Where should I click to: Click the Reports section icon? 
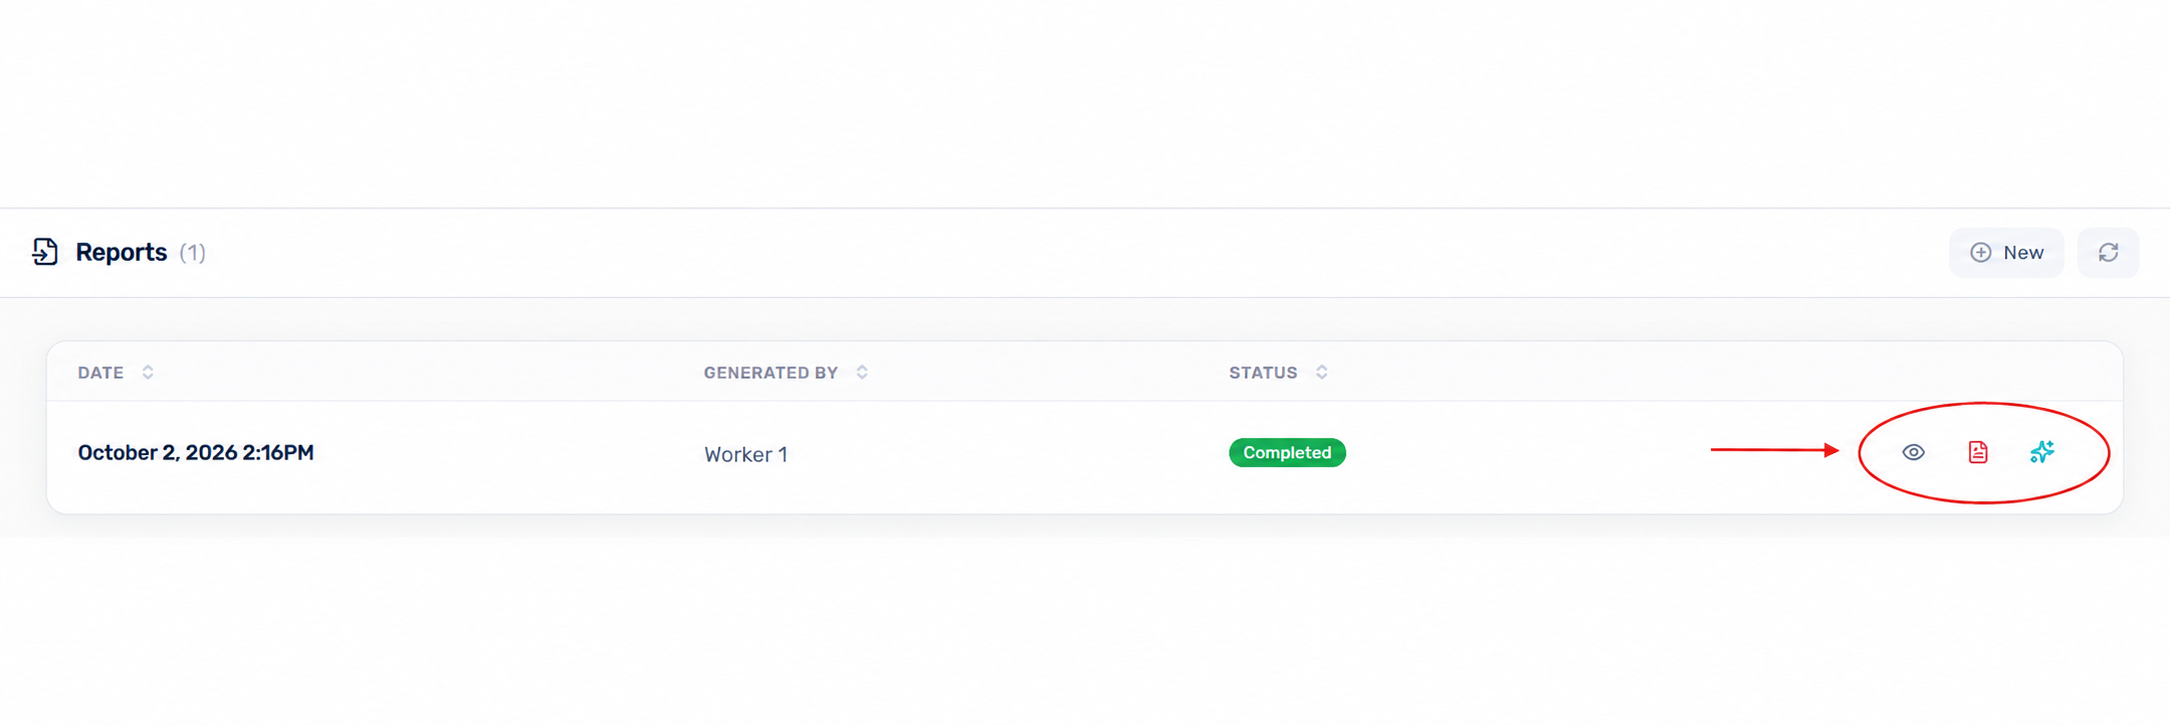[45, 252]
